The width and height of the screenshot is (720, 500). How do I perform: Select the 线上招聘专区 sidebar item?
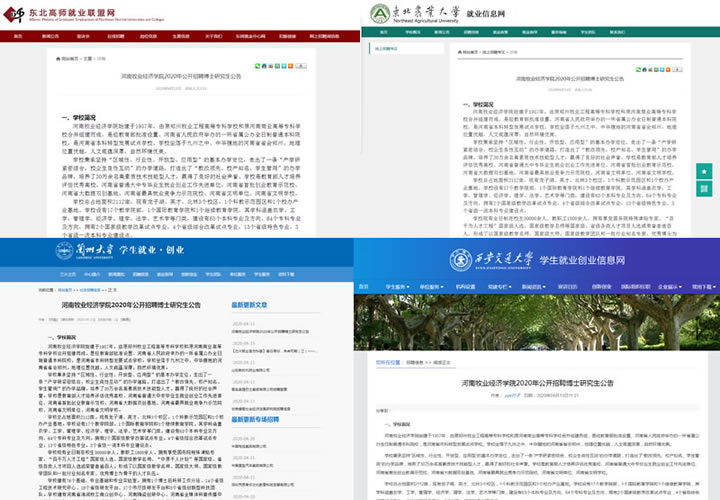point(406,49)
